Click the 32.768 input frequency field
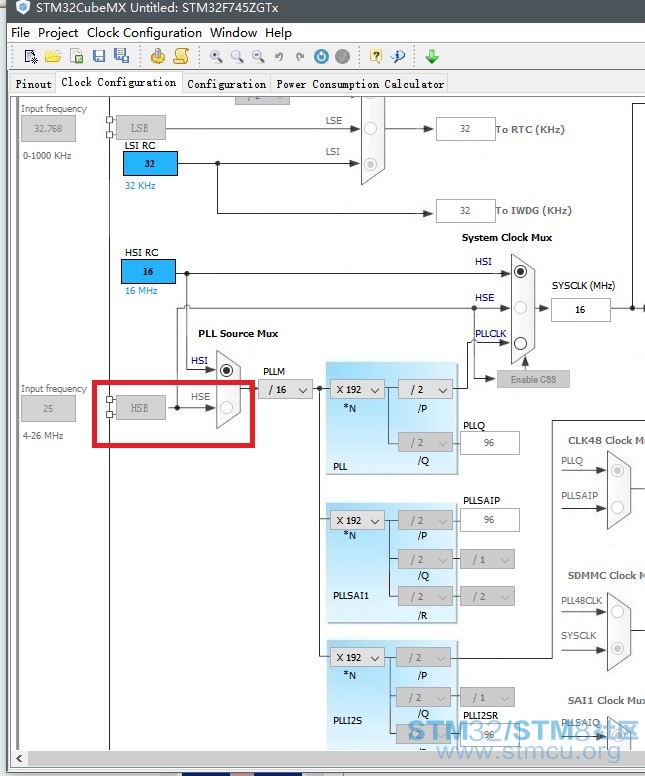 click(48, 129)
